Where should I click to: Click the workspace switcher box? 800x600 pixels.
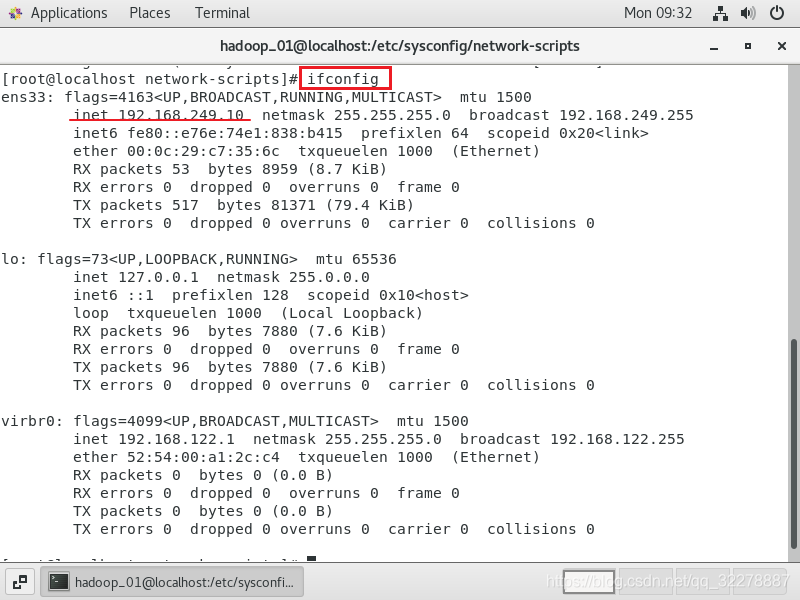pos(589,582)
